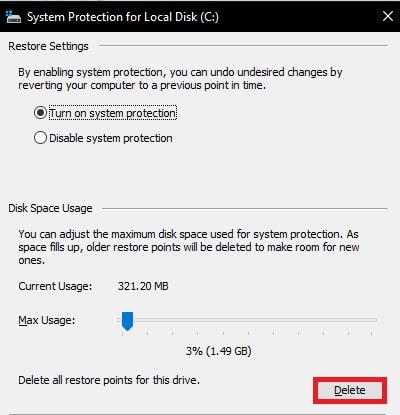The image size is (400, 415).
Task: Click the System Protection for Local Disk title
Action: (x=123, y=17)
